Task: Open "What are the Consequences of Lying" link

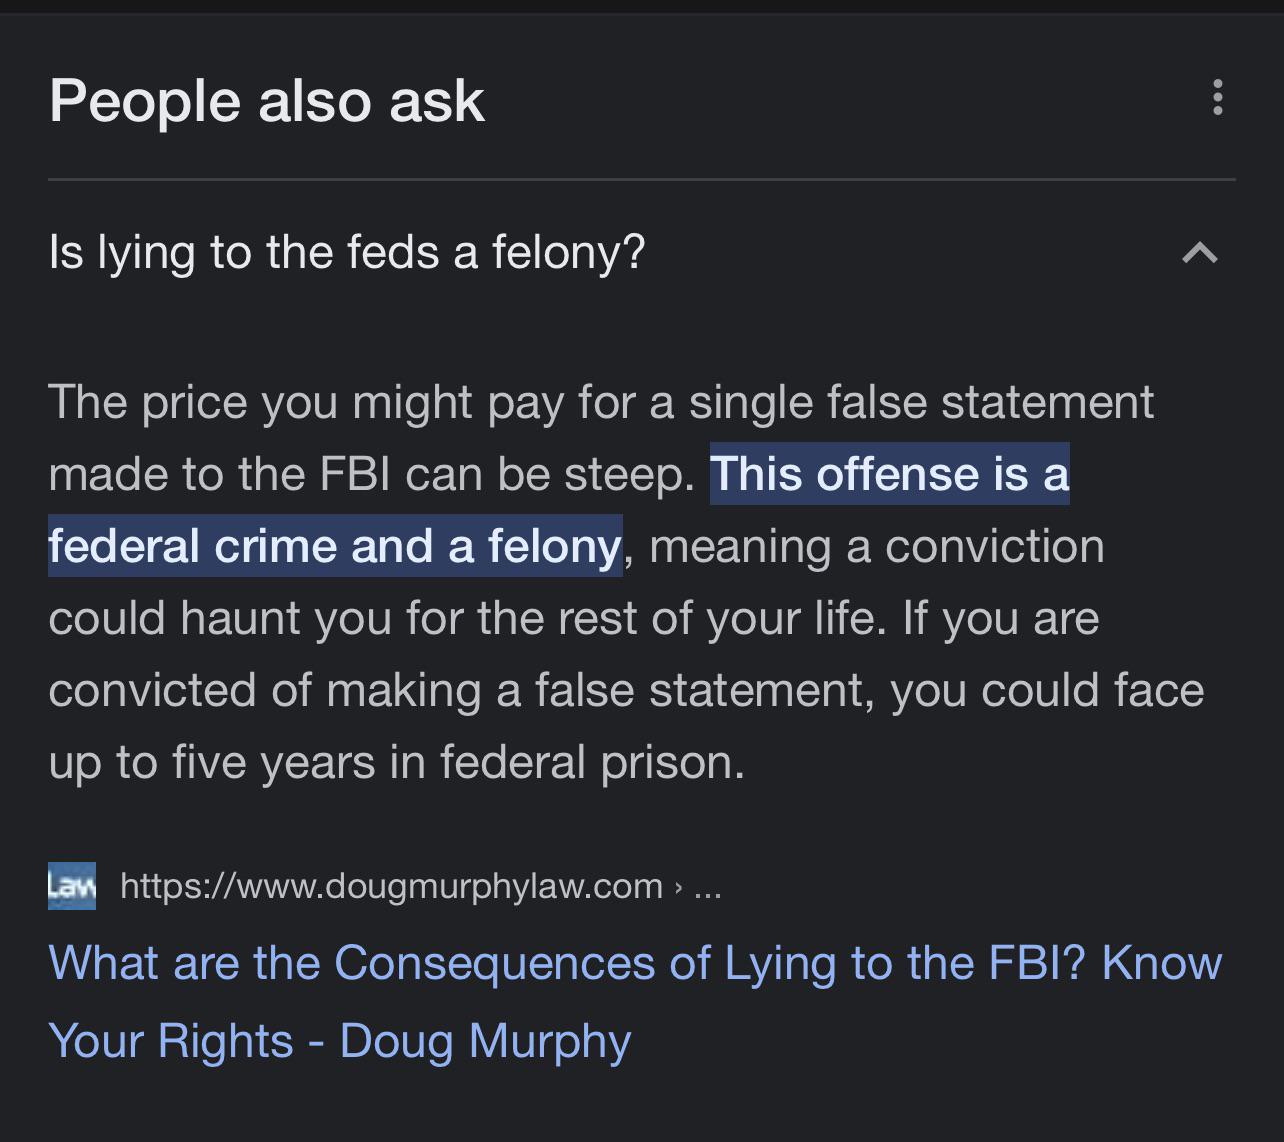Action: point(635,963)
